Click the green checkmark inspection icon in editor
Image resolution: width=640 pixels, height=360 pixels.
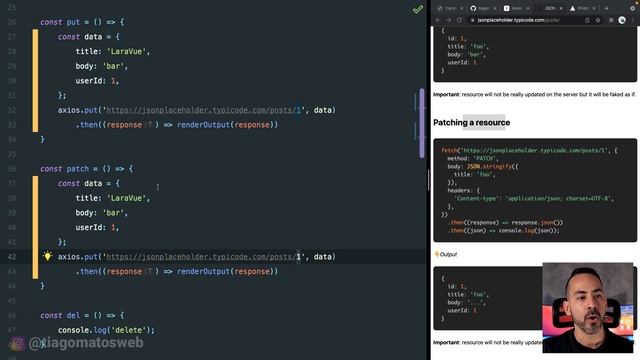pos(418,9)
